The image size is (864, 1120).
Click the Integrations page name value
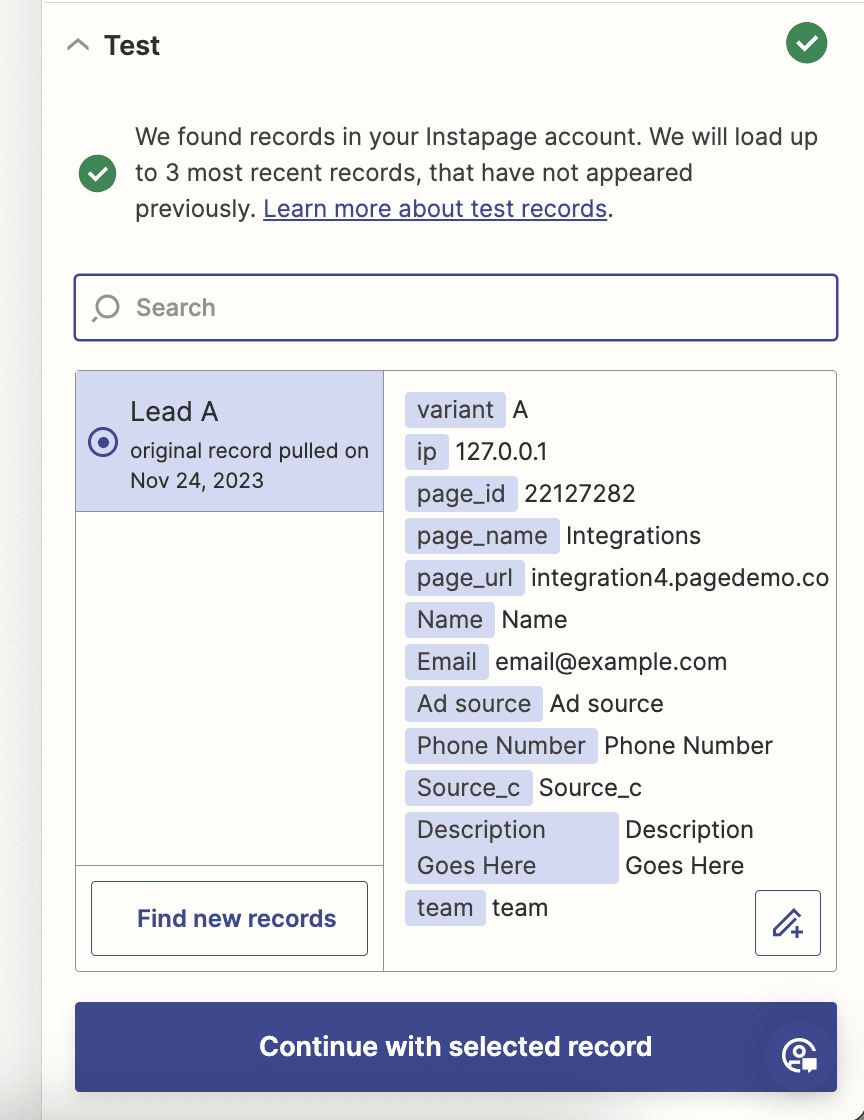(633, 536)
